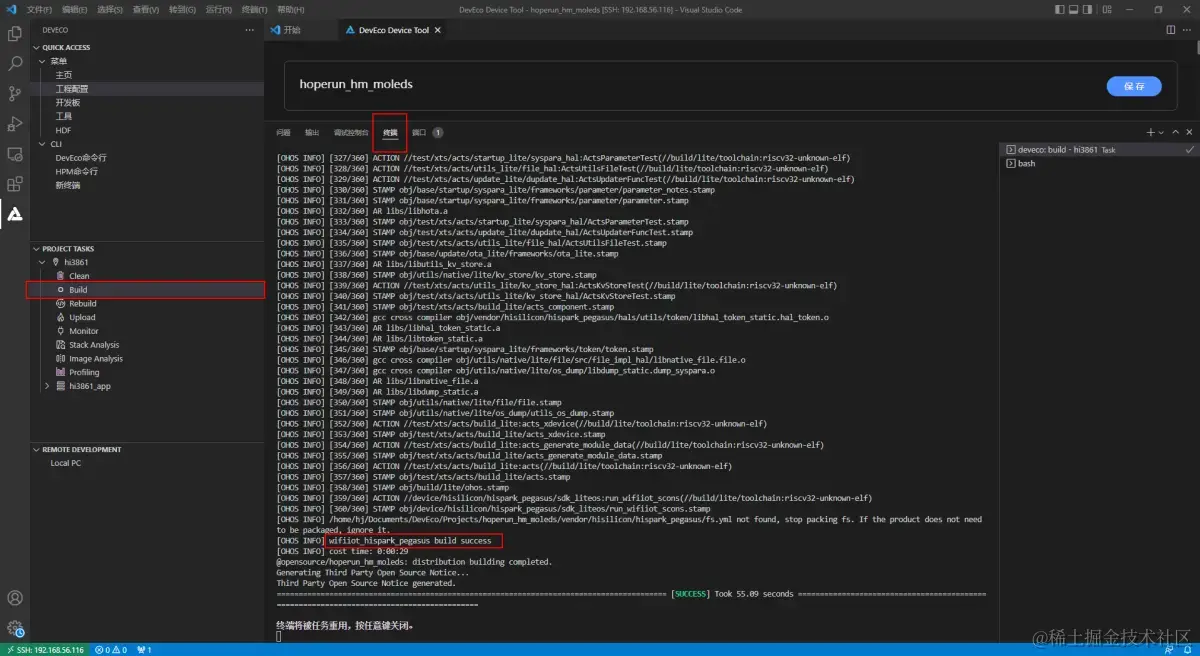Open 新终端 under CLI
Screen dimensions: 1200x656
[68, 186]
